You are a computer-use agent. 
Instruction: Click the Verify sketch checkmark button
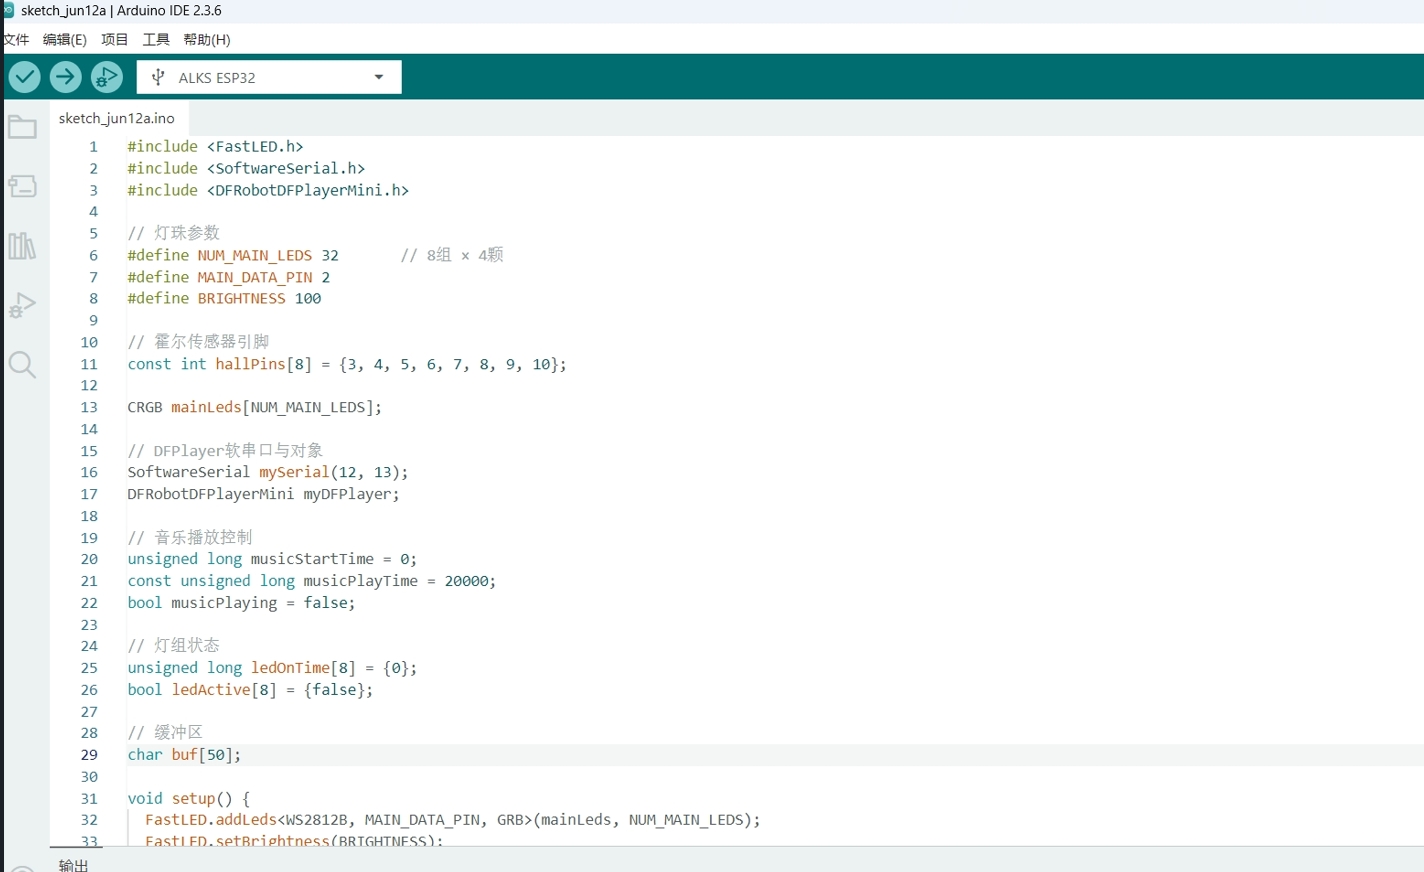pyautogui.click(x=24, y=77)
